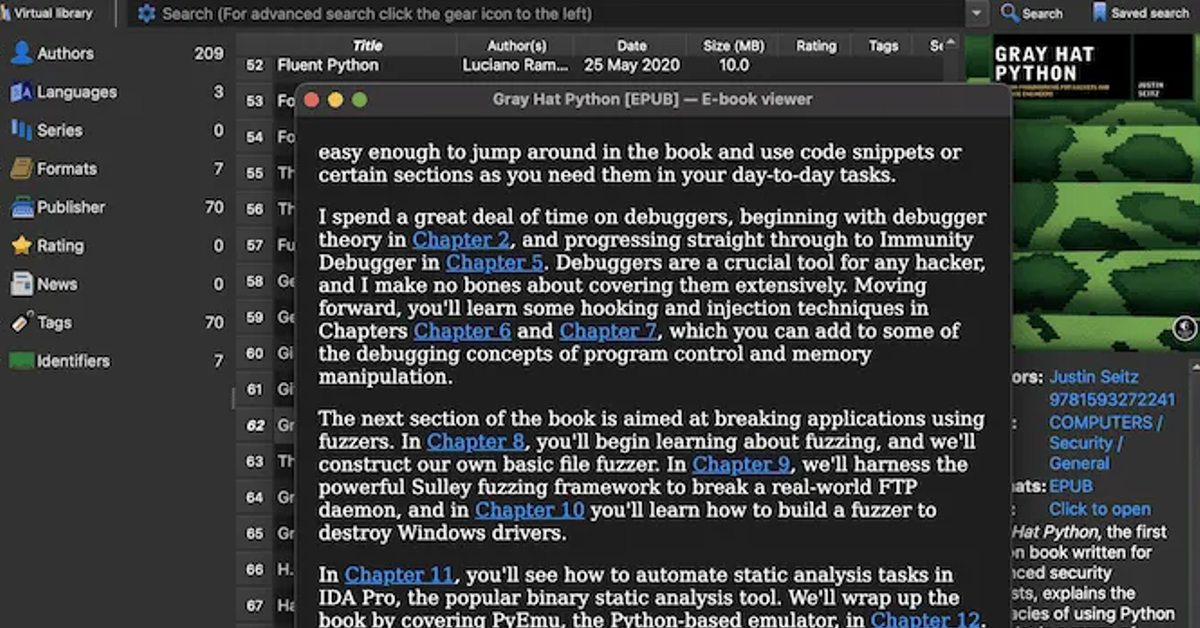1200x628 pixels.
Task: Select the Publisher icon in sidebar
Action: (x=22, y=207)
